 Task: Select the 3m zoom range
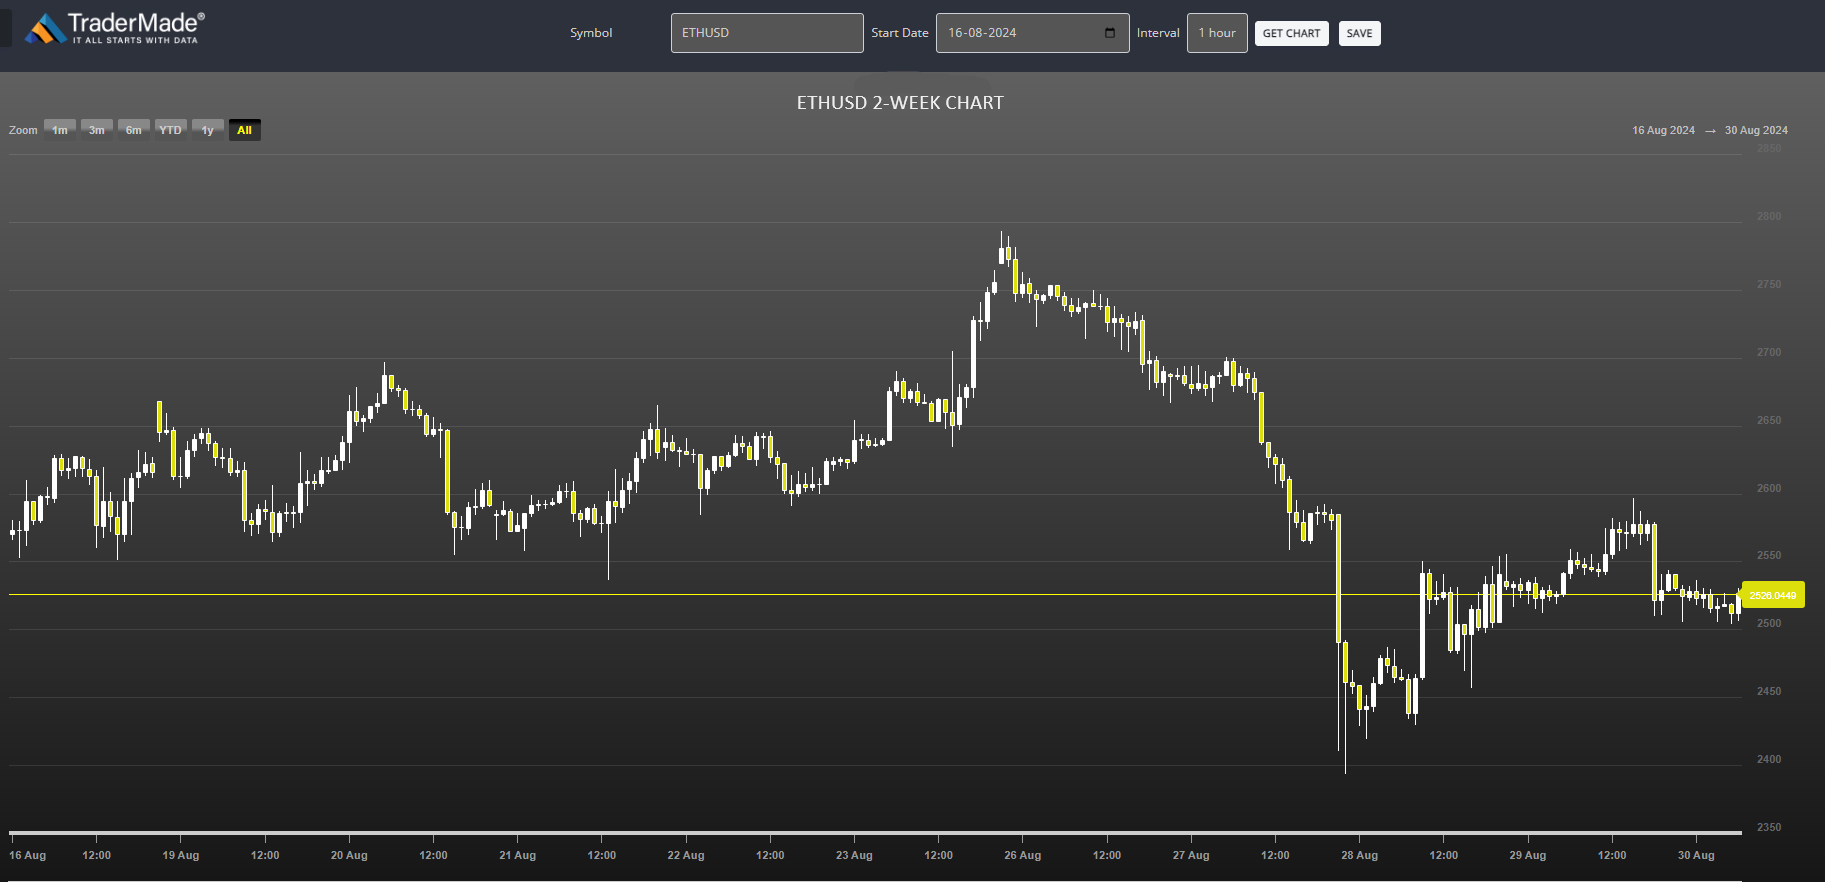(97, 130)
